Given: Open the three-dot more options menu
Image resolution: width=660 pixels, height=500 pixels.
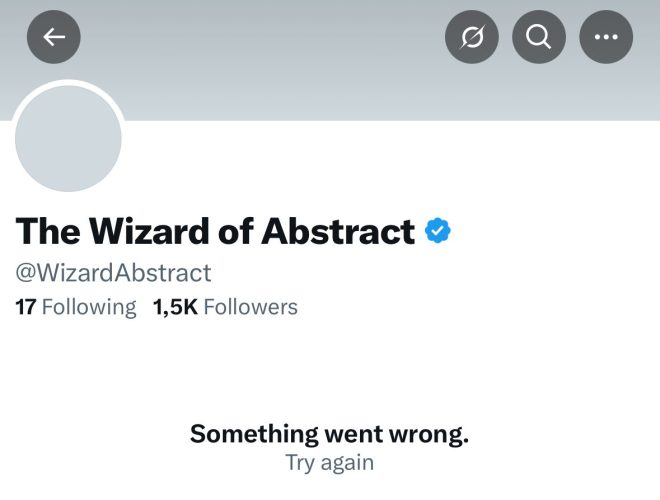Looking at the screenshot, I should pyautogui.click(x=606, y=37).
